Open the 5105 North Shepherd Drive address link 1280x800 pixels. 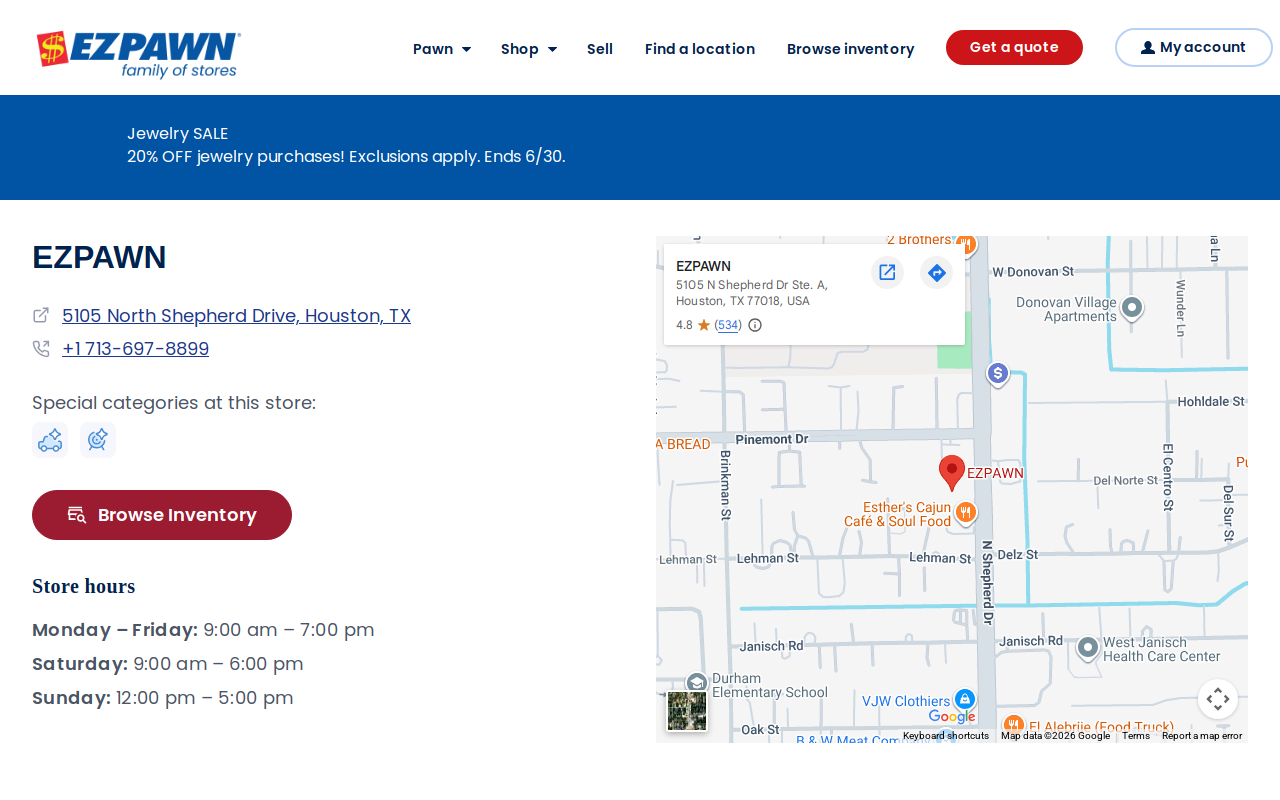236,316
